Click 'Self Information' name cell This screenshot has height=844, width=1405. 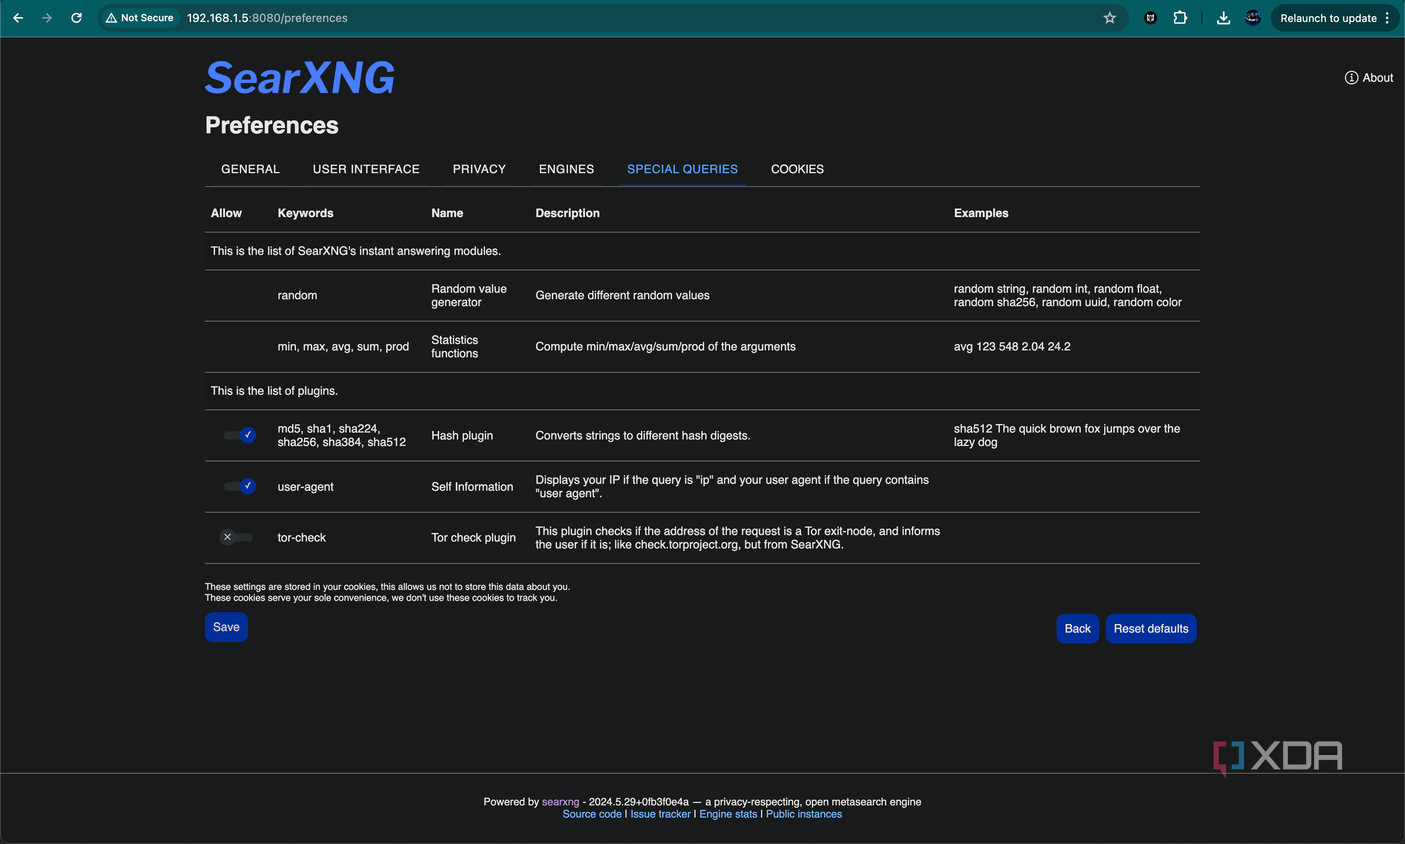[x=472, y=486]
